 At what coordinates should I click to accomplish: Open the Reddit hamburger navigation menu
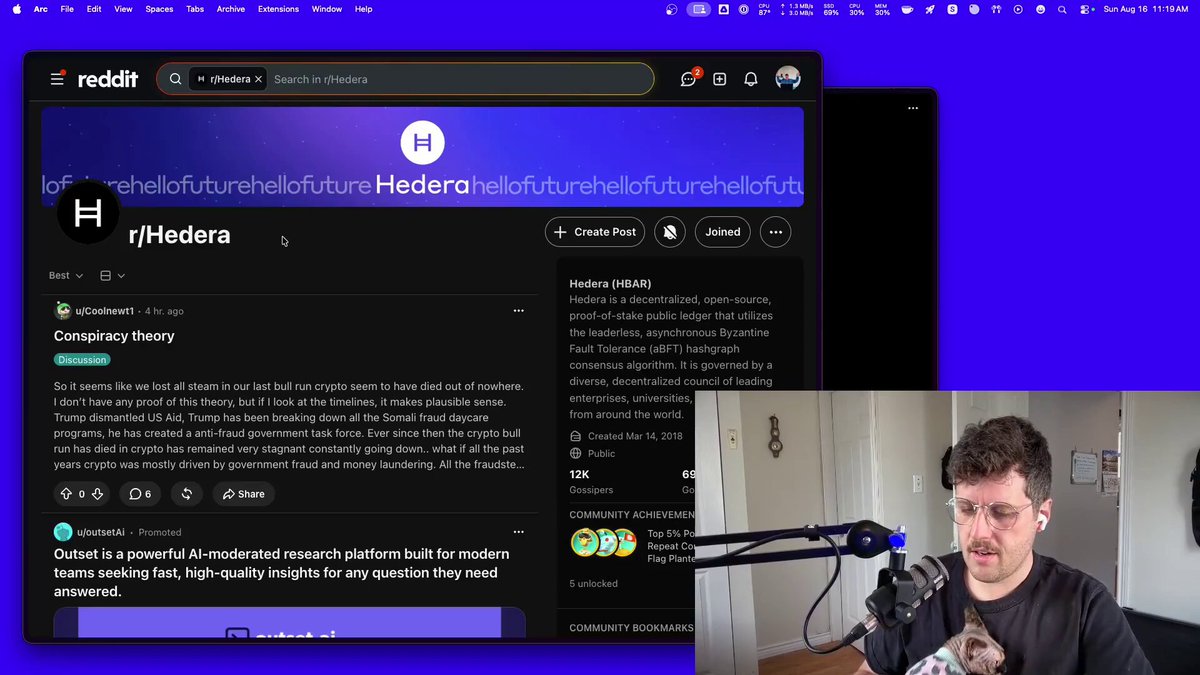coord(58,79)
